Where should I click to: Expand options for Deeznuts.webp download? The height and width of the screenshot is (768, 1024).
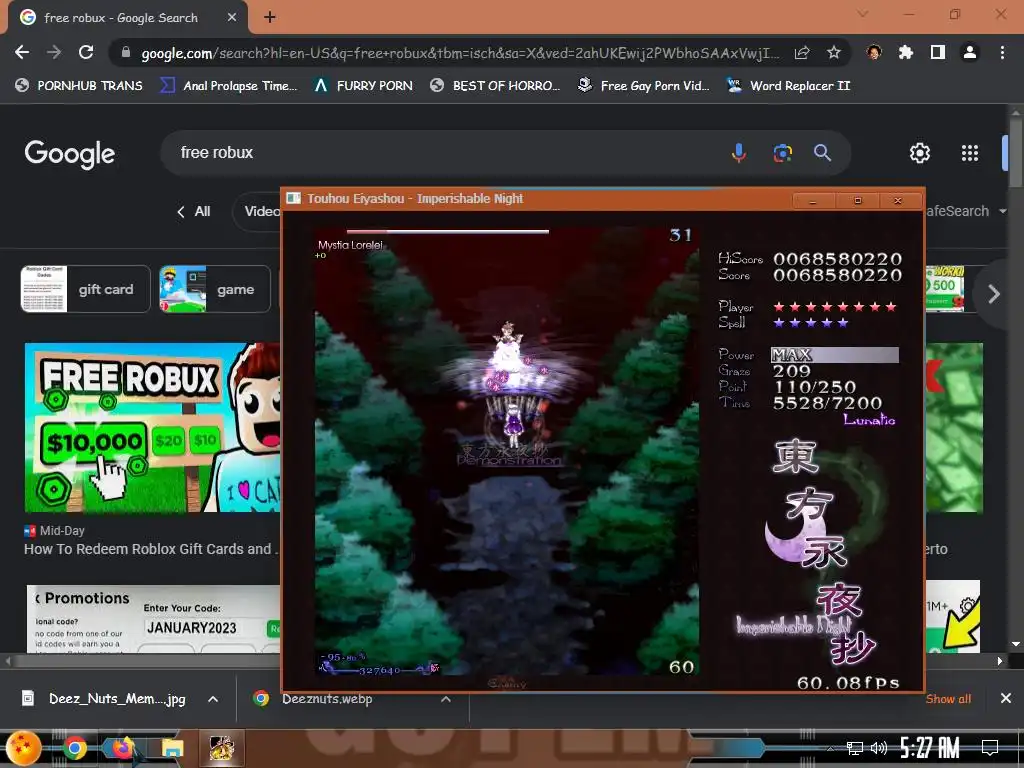[445, 699]
